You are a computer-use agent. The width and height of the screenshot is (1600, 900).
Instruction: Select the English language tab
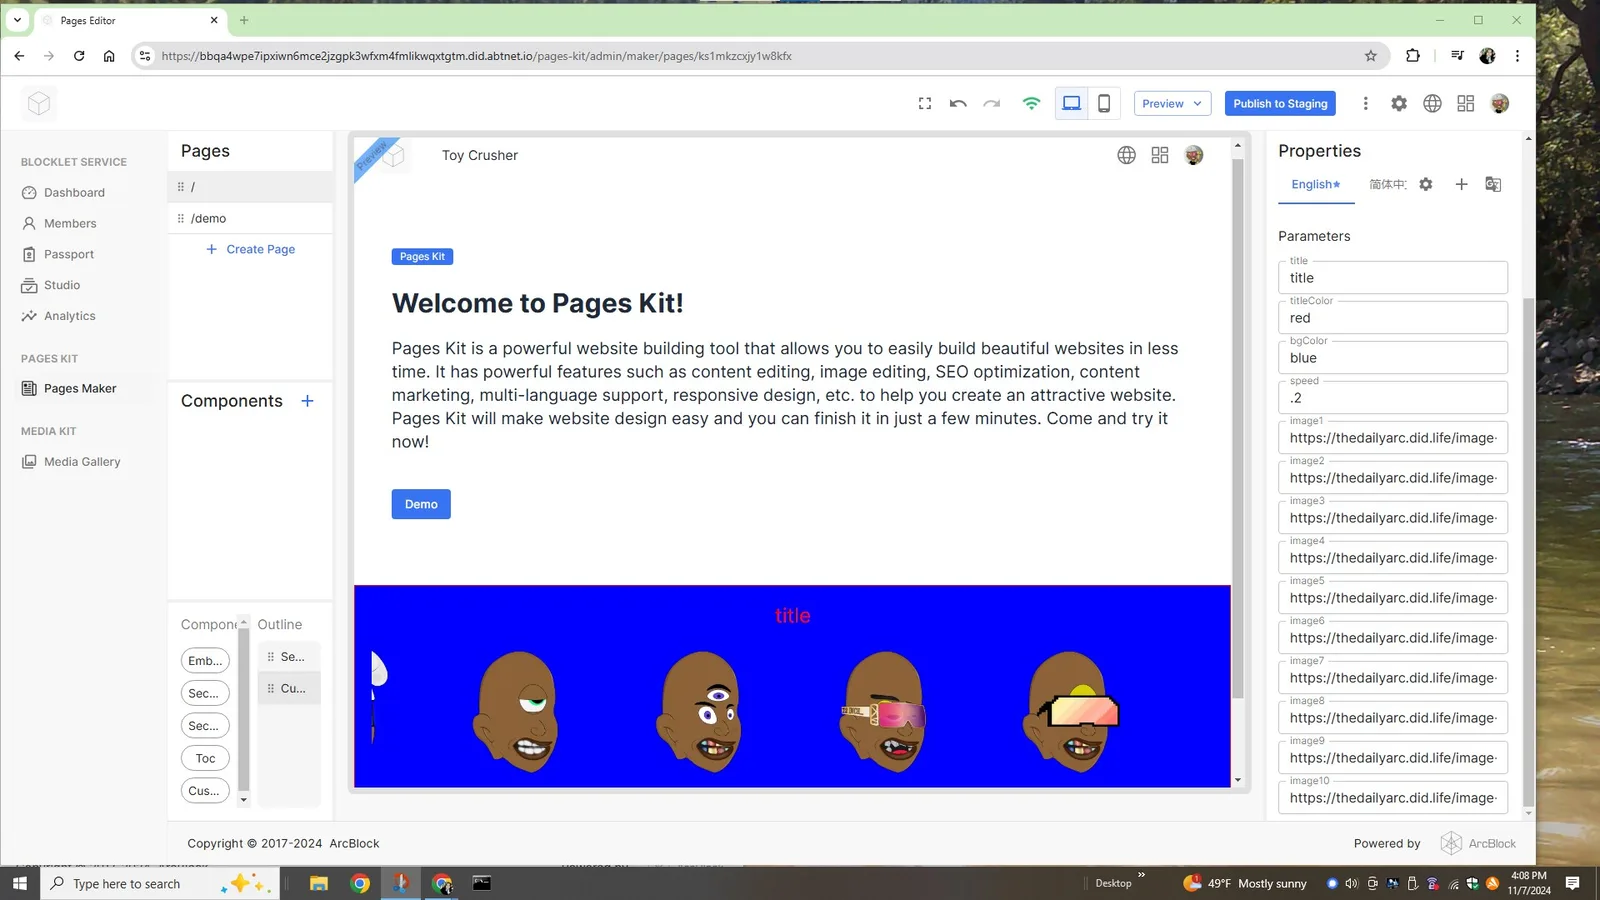click(x=1316, y=184)
